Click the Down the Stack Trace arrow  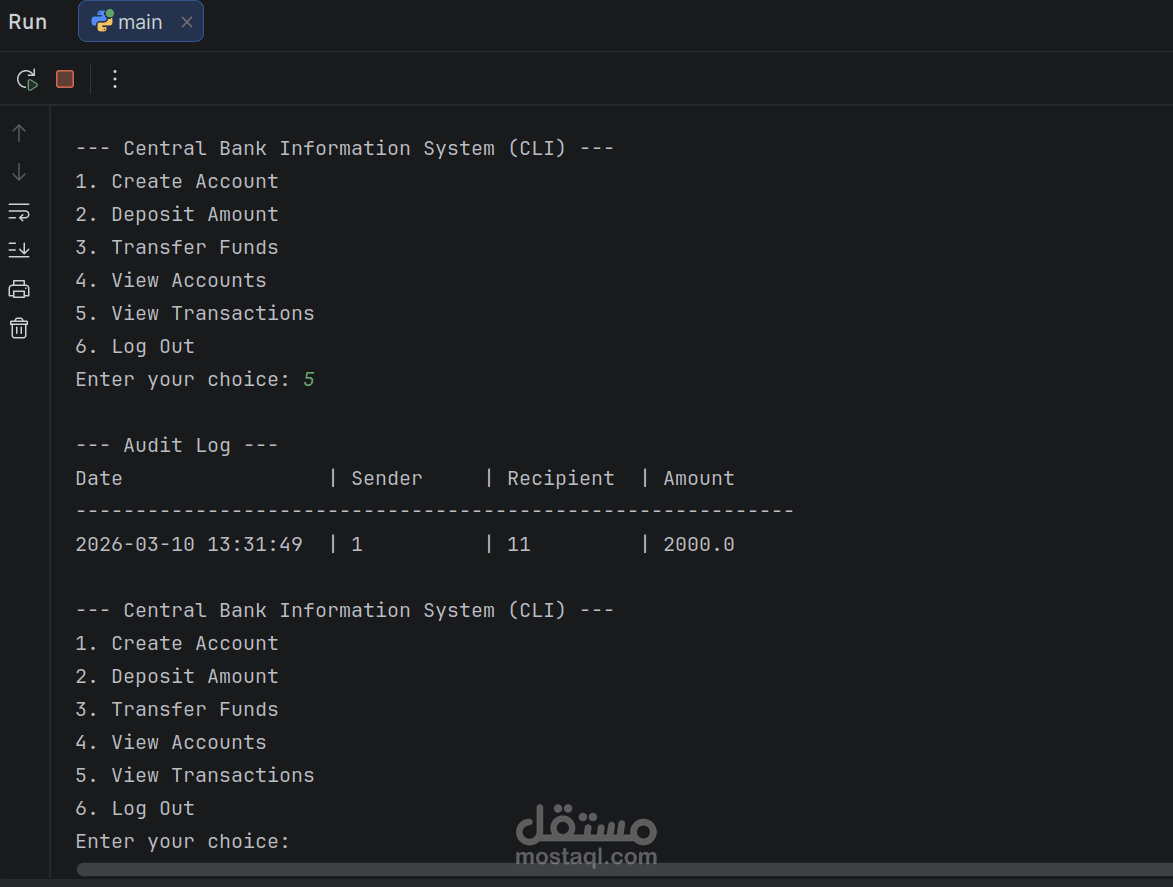click(x=19, y=172)
